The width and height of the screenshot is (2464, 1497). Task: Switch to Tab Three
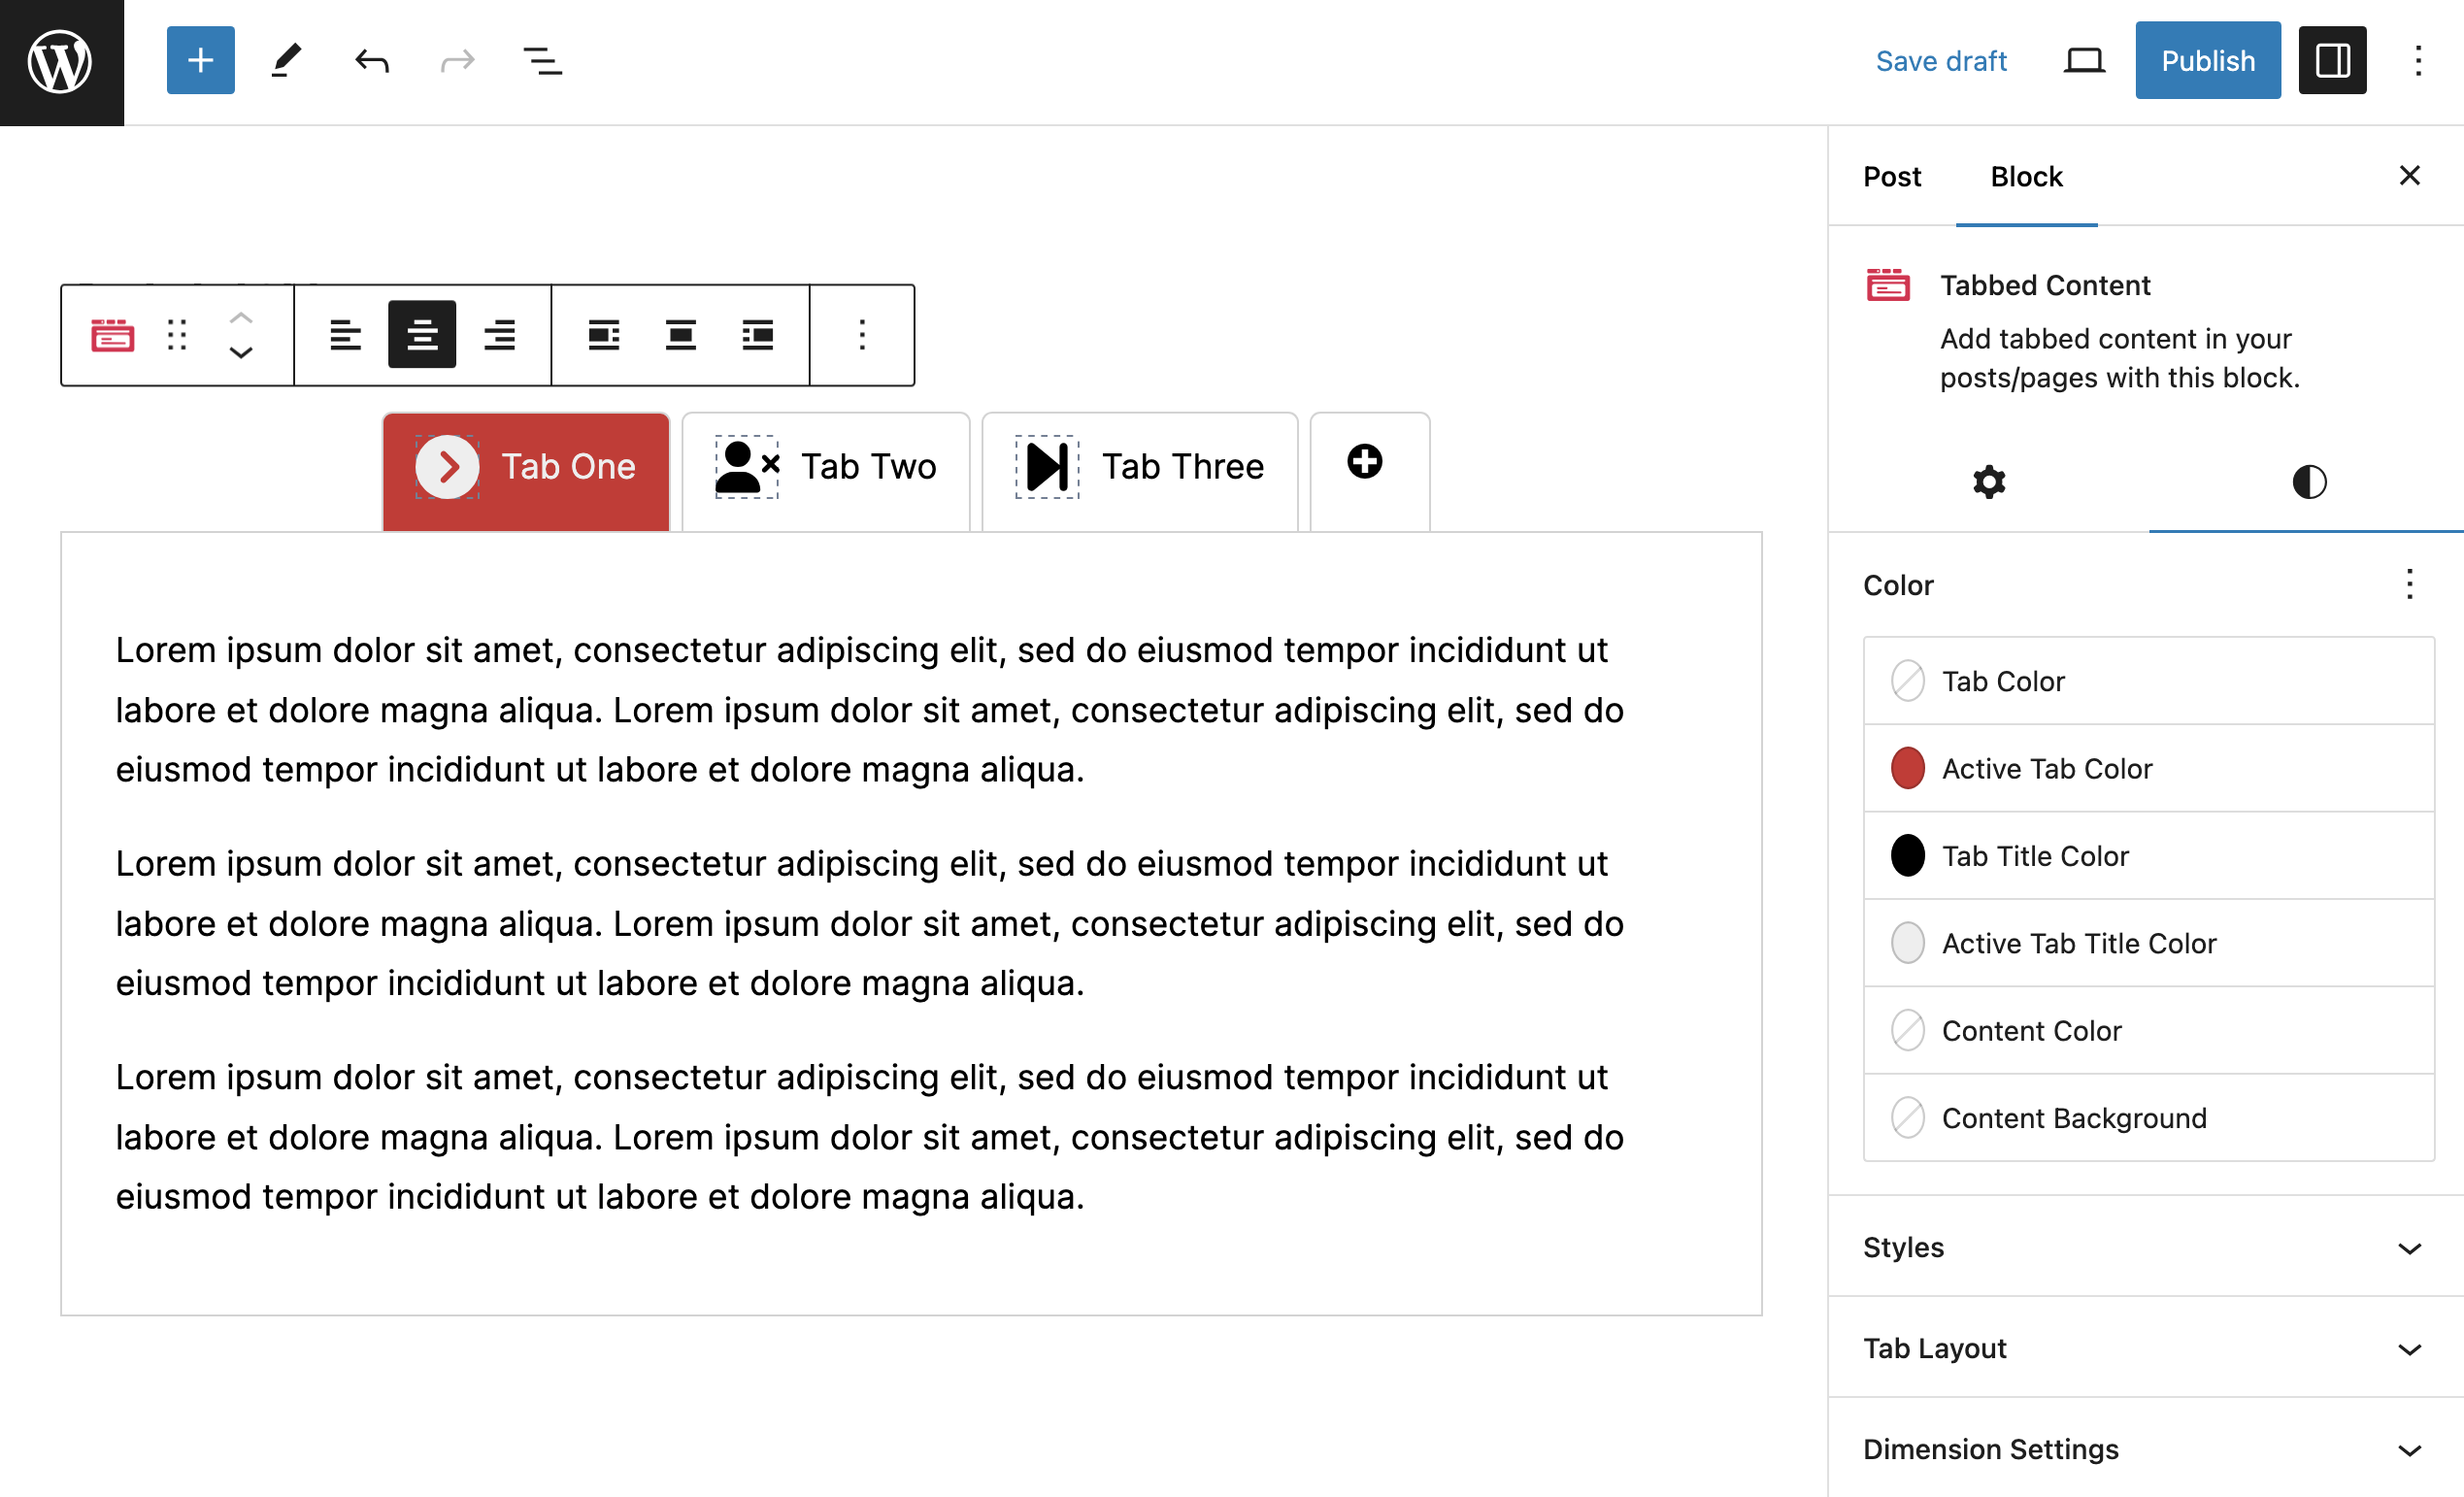coord(1183,467)
